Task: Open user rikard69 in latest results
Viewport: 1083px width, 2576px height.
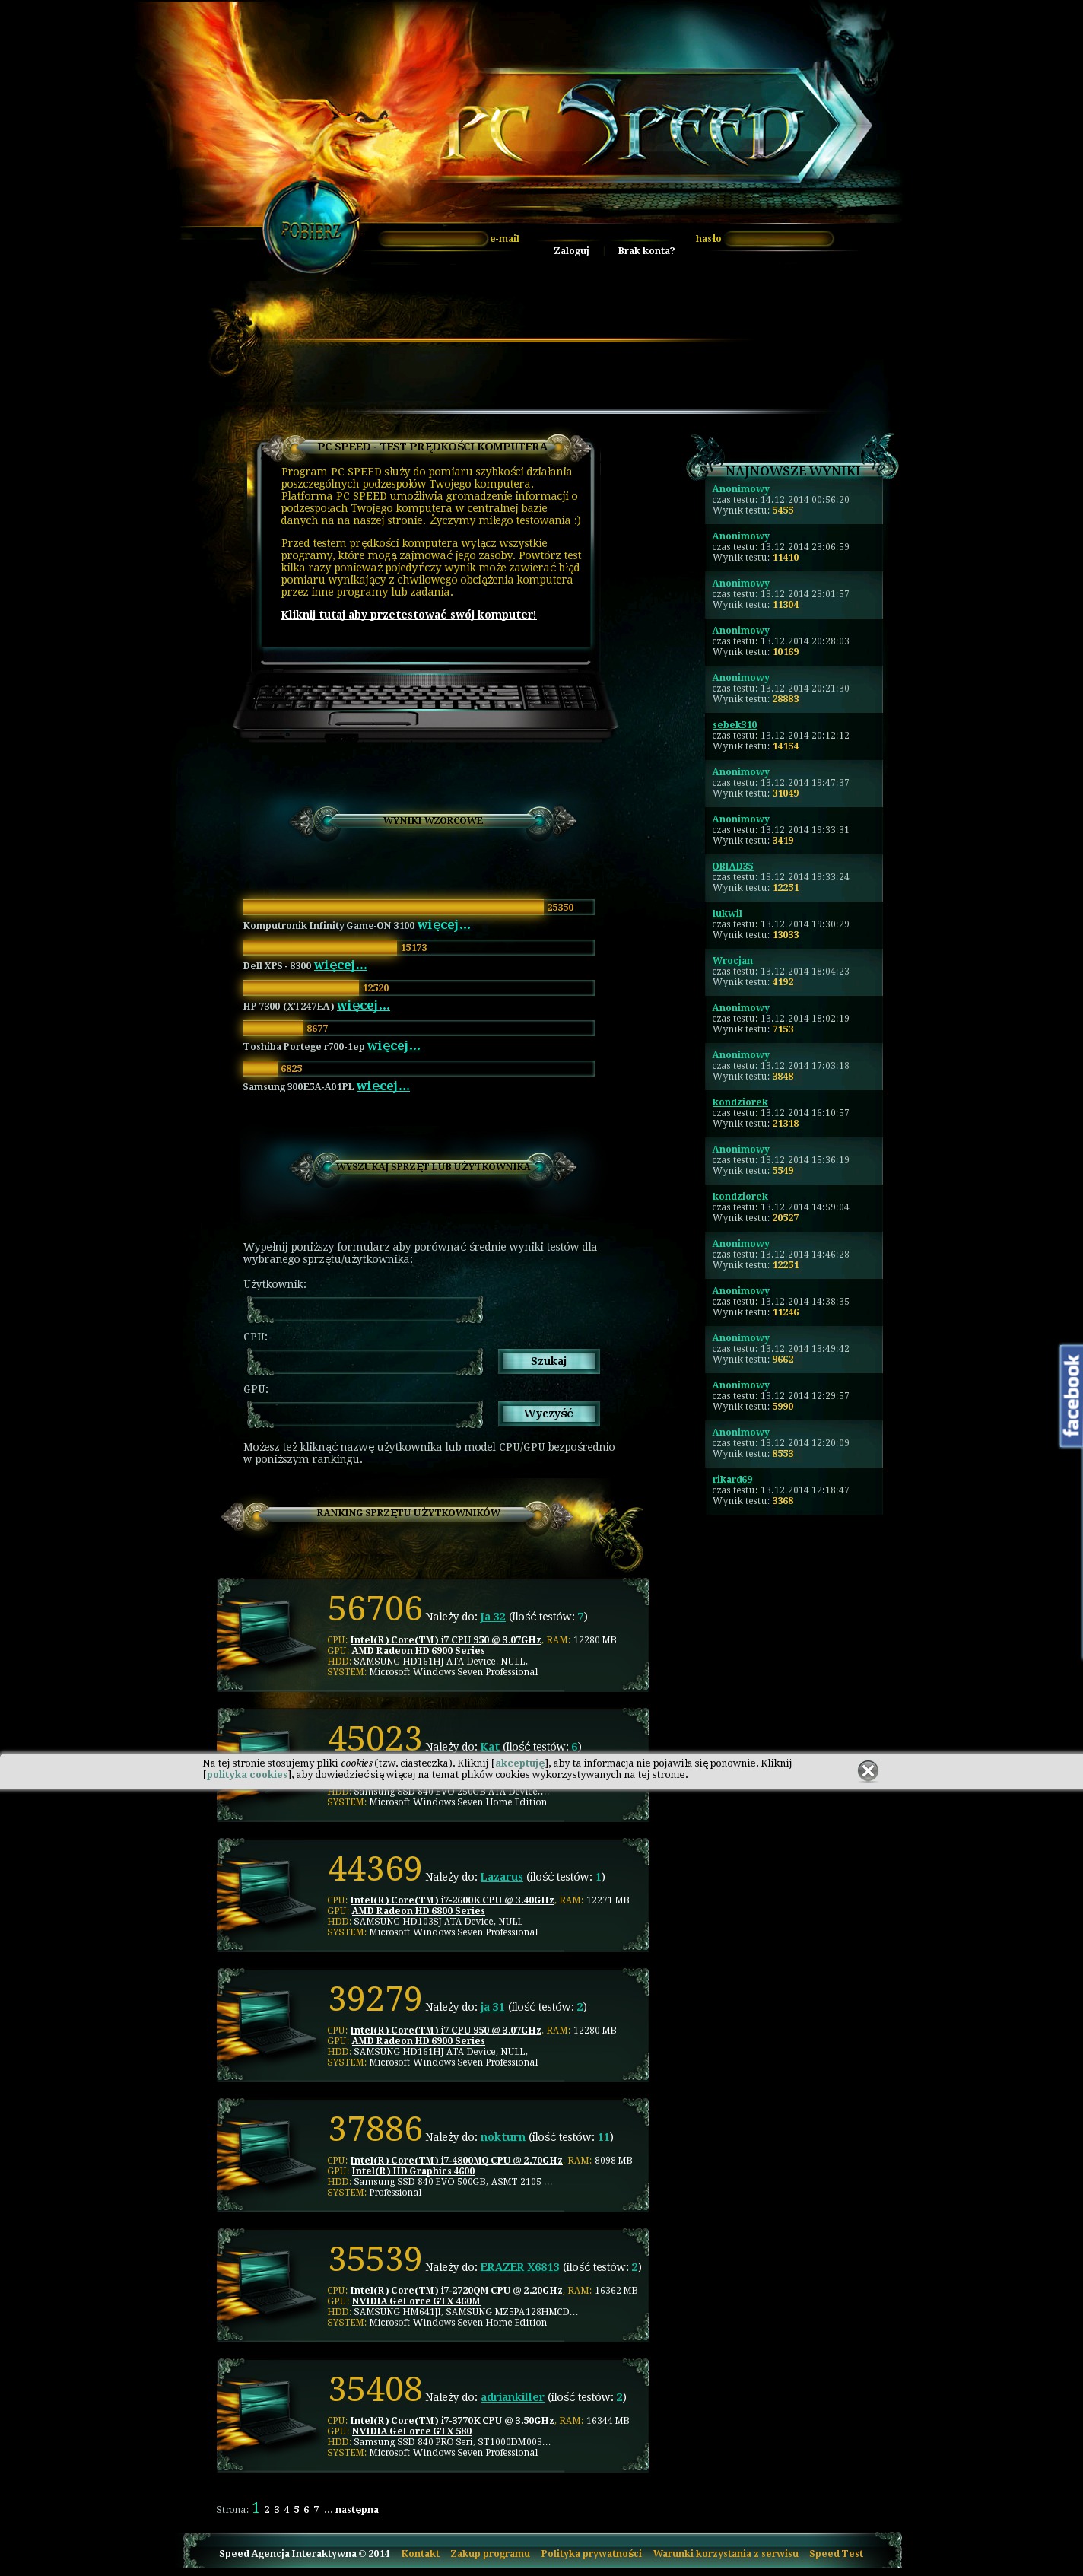Action: [733, 1479]
